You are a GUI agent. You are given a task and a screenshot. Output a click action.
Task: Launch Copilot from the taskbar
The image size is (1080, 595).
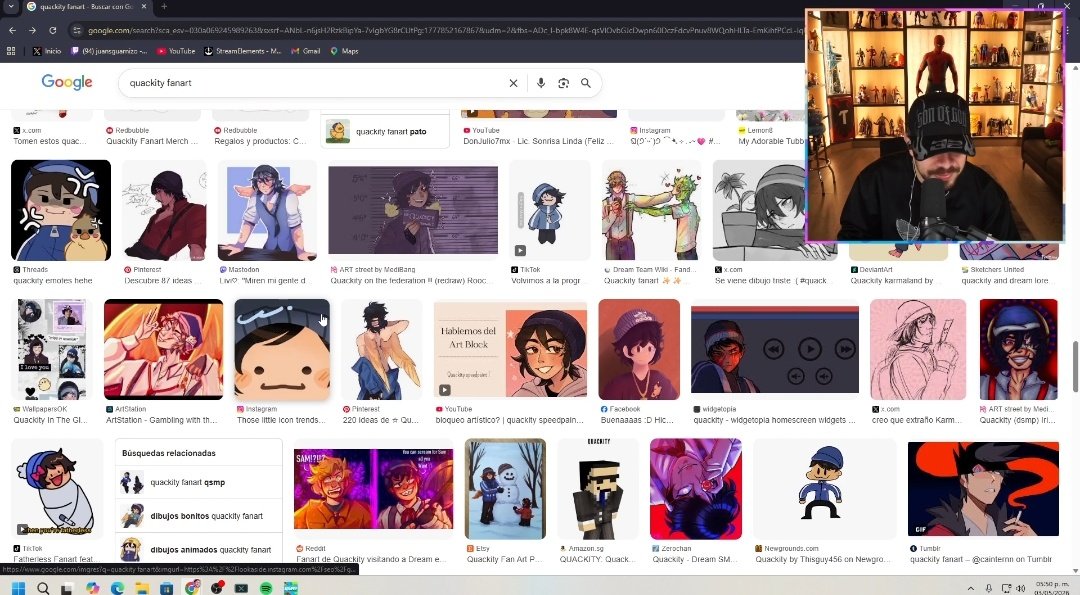coord(92,587)
